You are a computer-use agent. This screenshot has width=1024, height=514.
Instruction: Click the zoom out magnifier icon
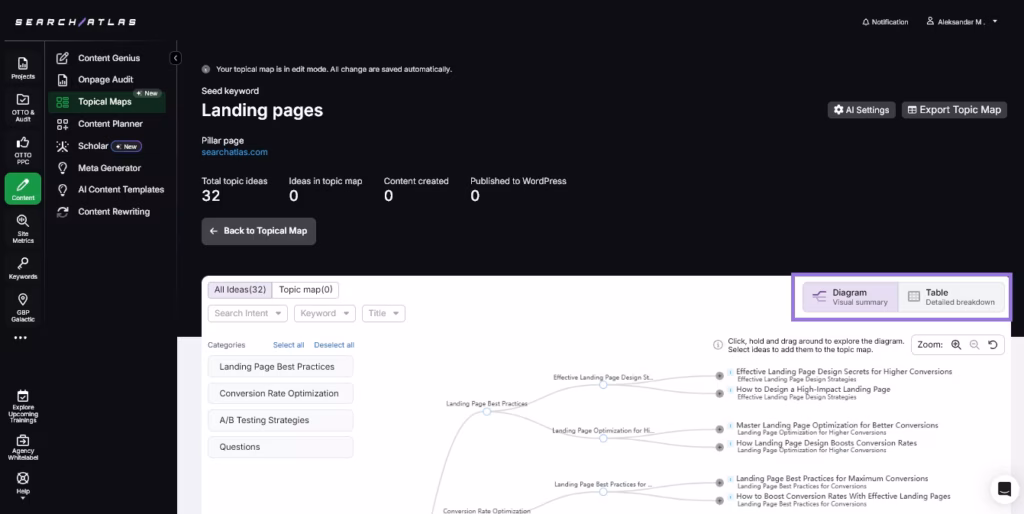pyautogui.click(x=974, y=345)
